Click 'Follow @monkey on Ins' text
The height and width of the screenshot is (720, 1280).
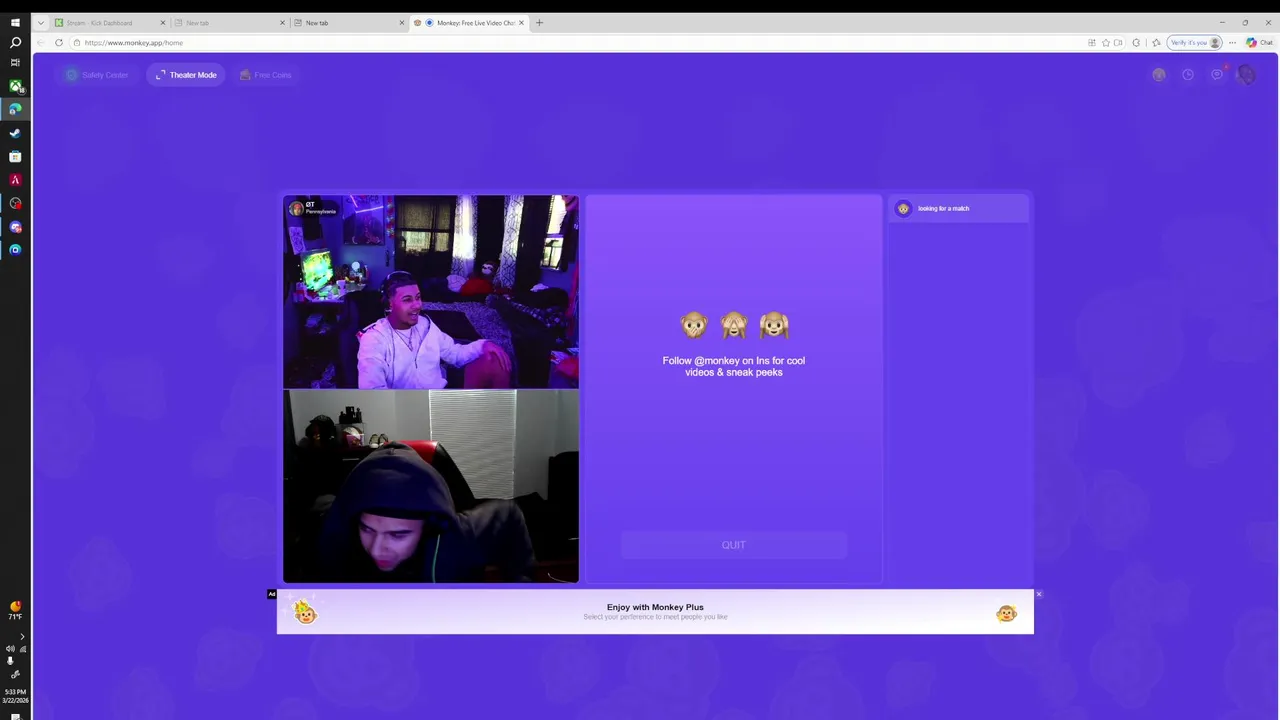click(733, 366)
